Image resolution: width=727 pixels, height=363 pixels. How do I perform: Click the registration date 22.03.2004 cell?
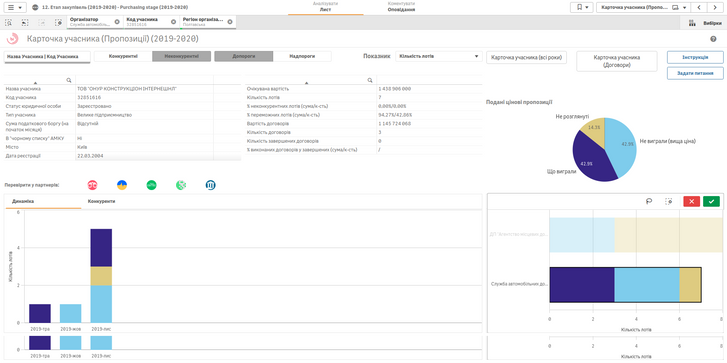pos(144,156)
